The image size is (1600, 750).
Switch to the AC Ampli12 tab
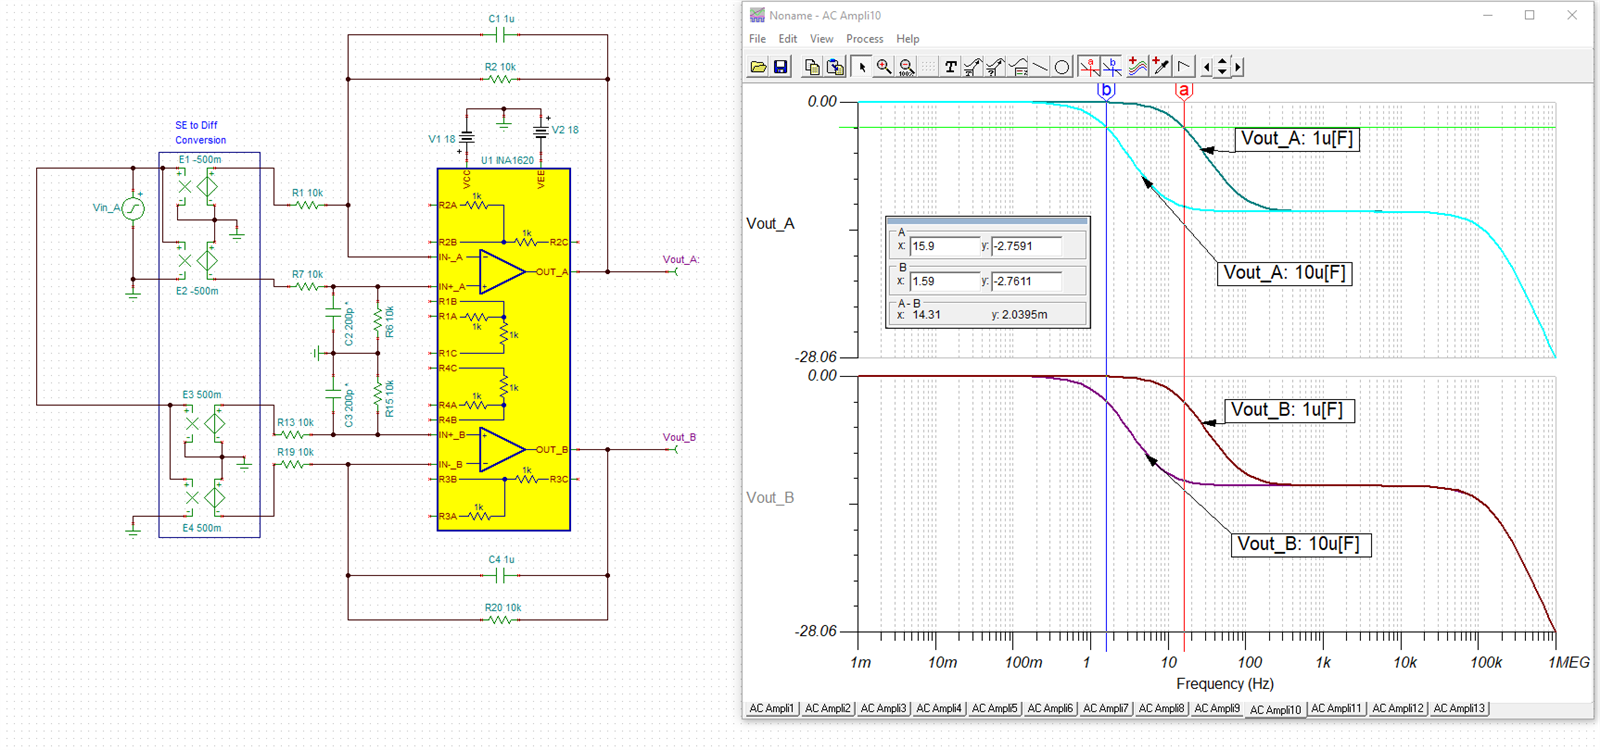[1398, 708]
